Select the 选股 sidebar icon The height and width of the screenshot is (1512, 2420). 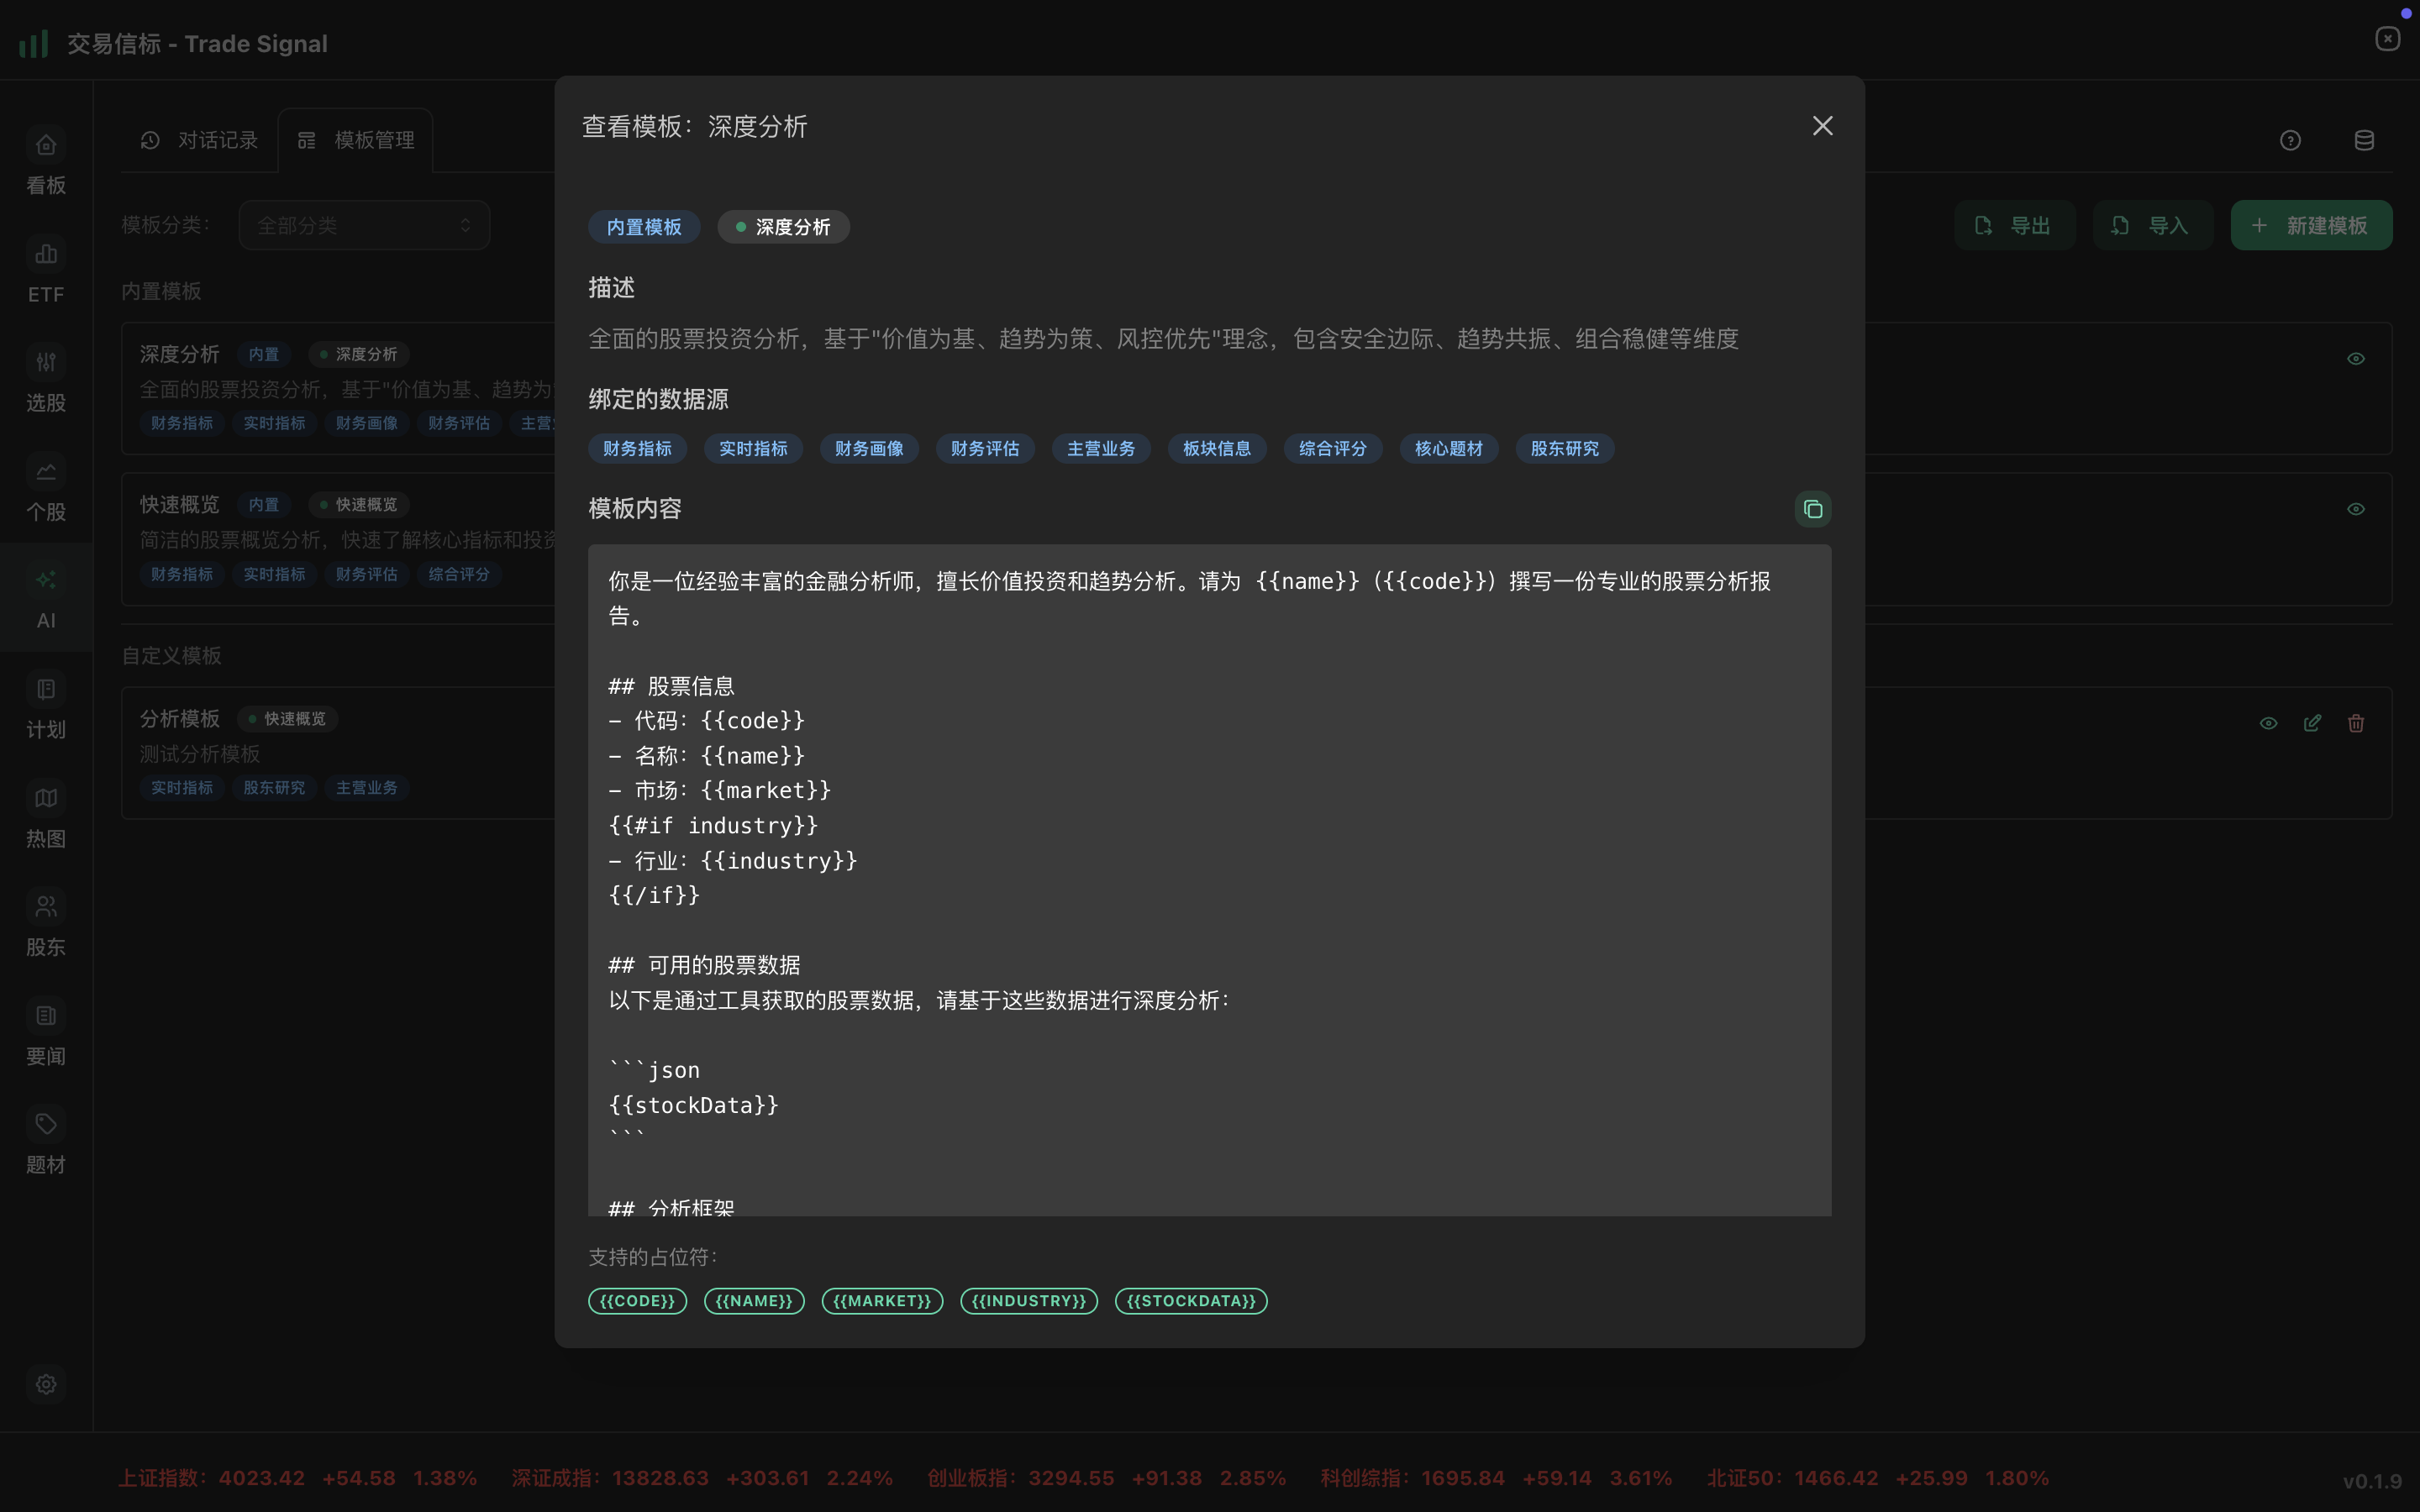pyautogui.click(x=45, y=381)
